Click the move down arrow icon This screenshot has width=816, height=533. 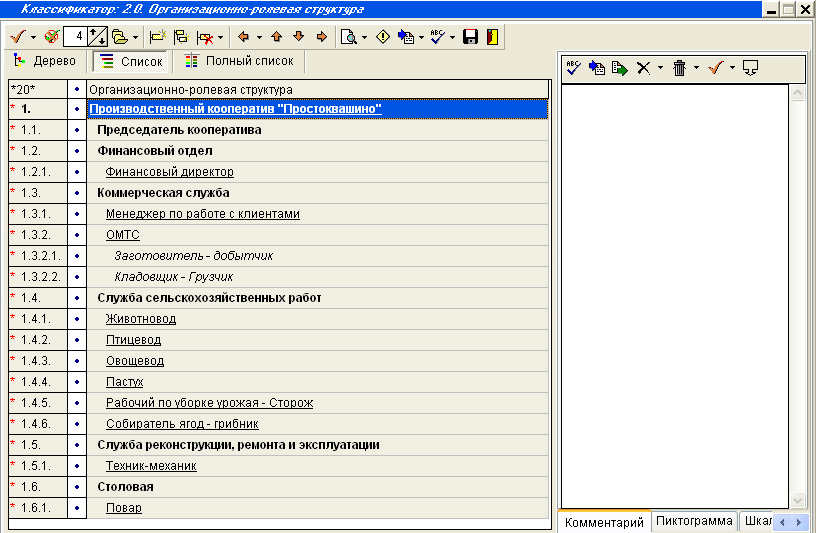(298, 36)
